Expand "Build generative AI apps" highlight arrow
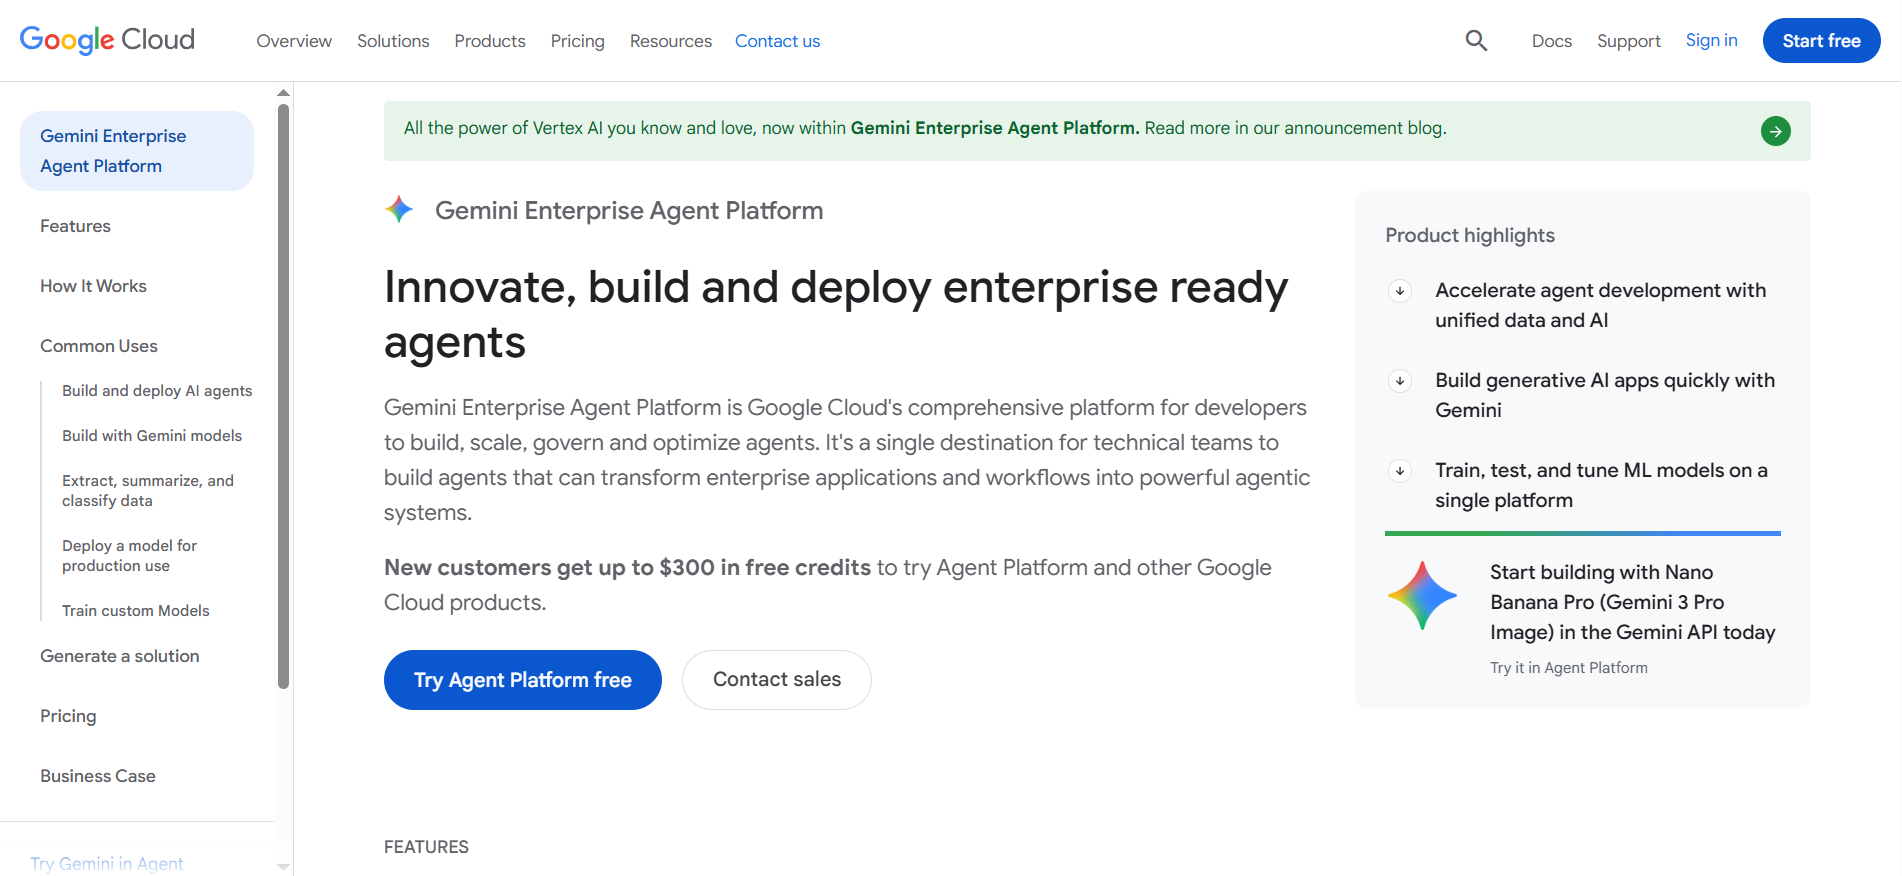Screen dimensions: 1902x876 [x=1400, y=381]
